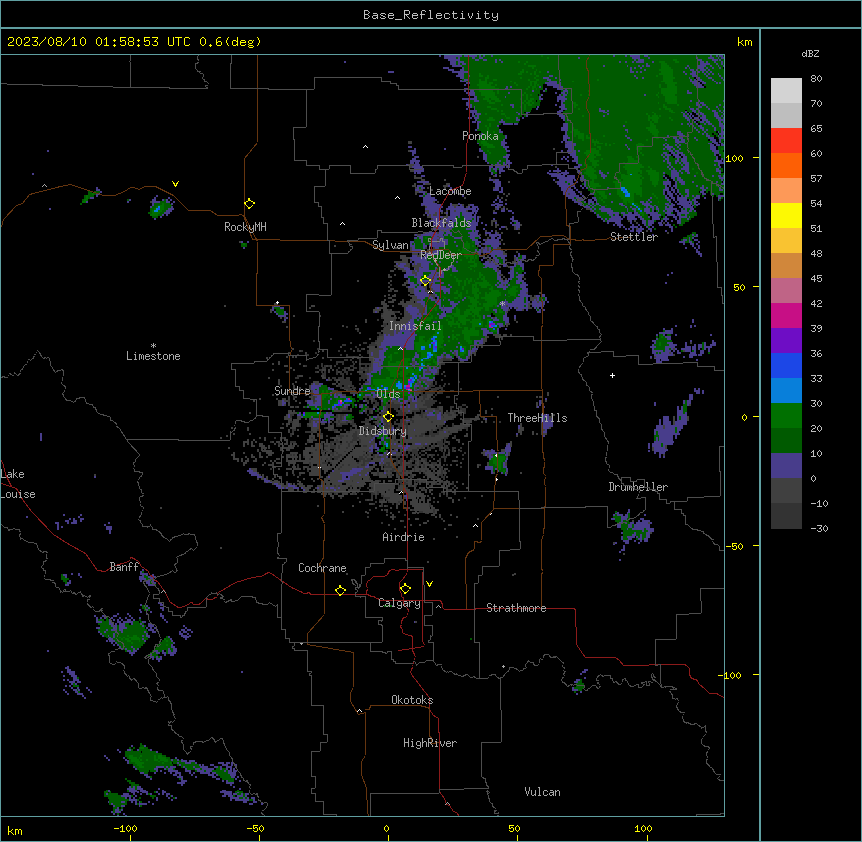Pick the orange legend swatch between 60 and 57
Image resolution: width=862 pixels, height=842 pixels.
[x=786, y=165]
